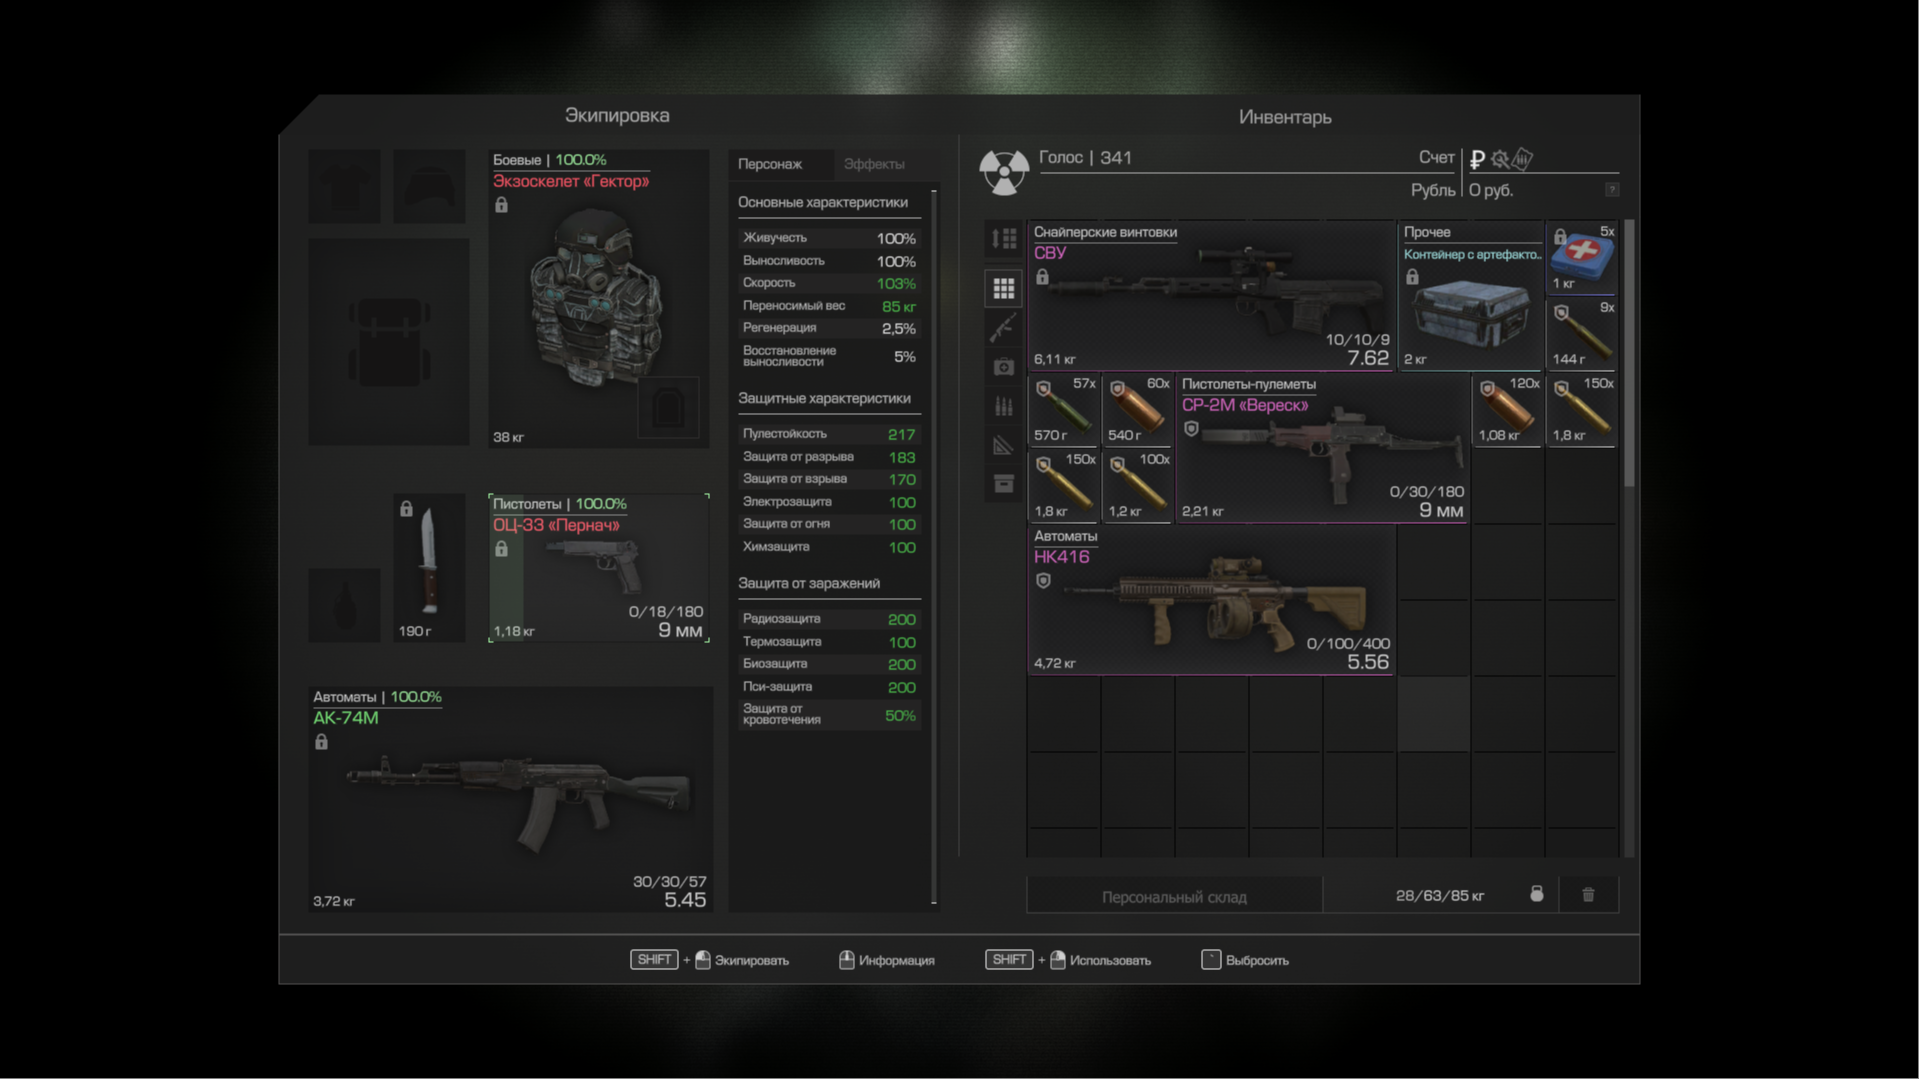Filter inventory by storage box icon

(x=1004, y=484)
